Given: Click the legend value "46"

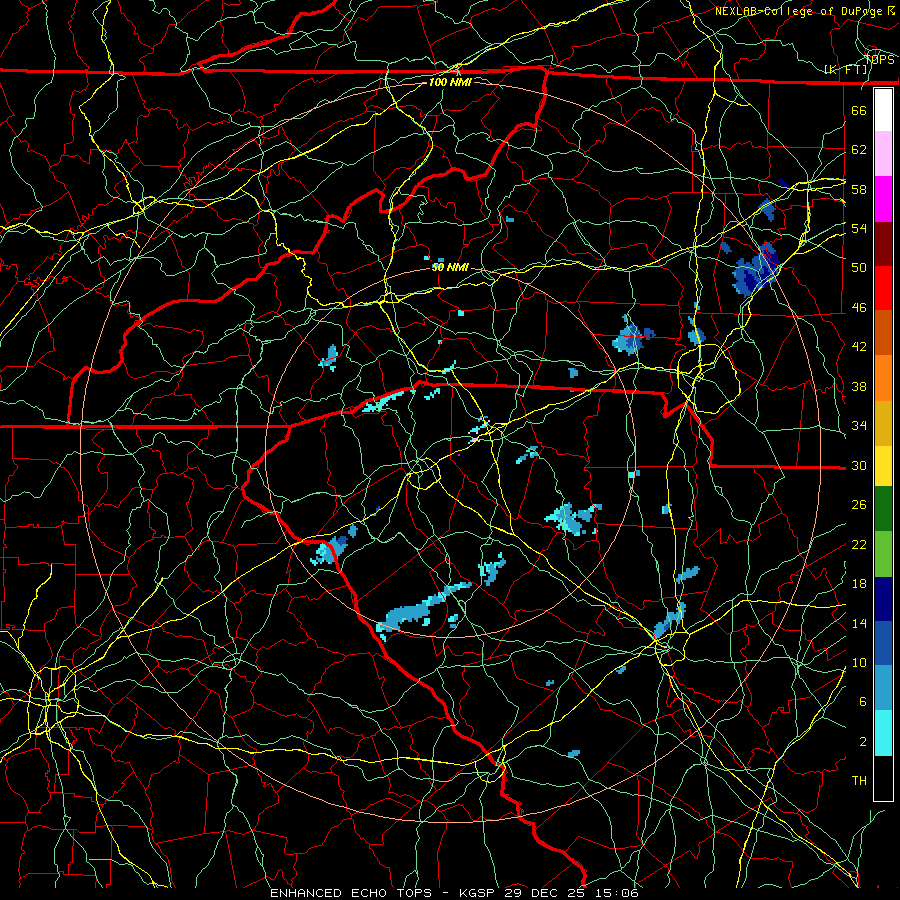Looking at the screenshot, I should tap(859, 308).
